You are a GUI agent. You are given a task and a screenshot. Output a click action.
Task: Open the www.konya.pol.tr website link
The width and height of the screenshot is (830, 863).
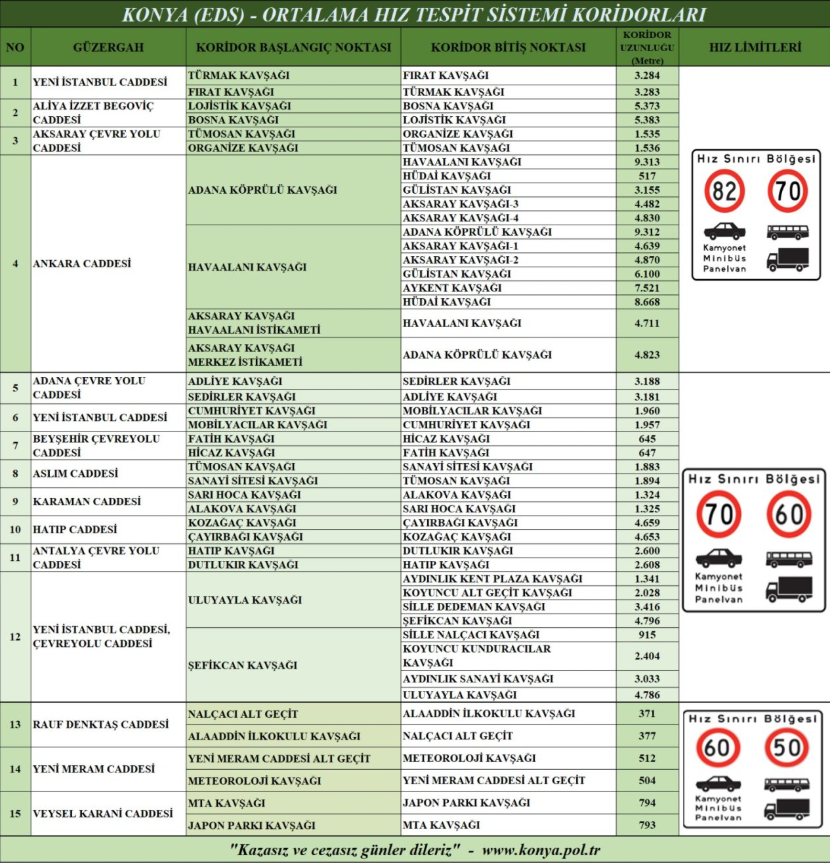click(543, 850)
